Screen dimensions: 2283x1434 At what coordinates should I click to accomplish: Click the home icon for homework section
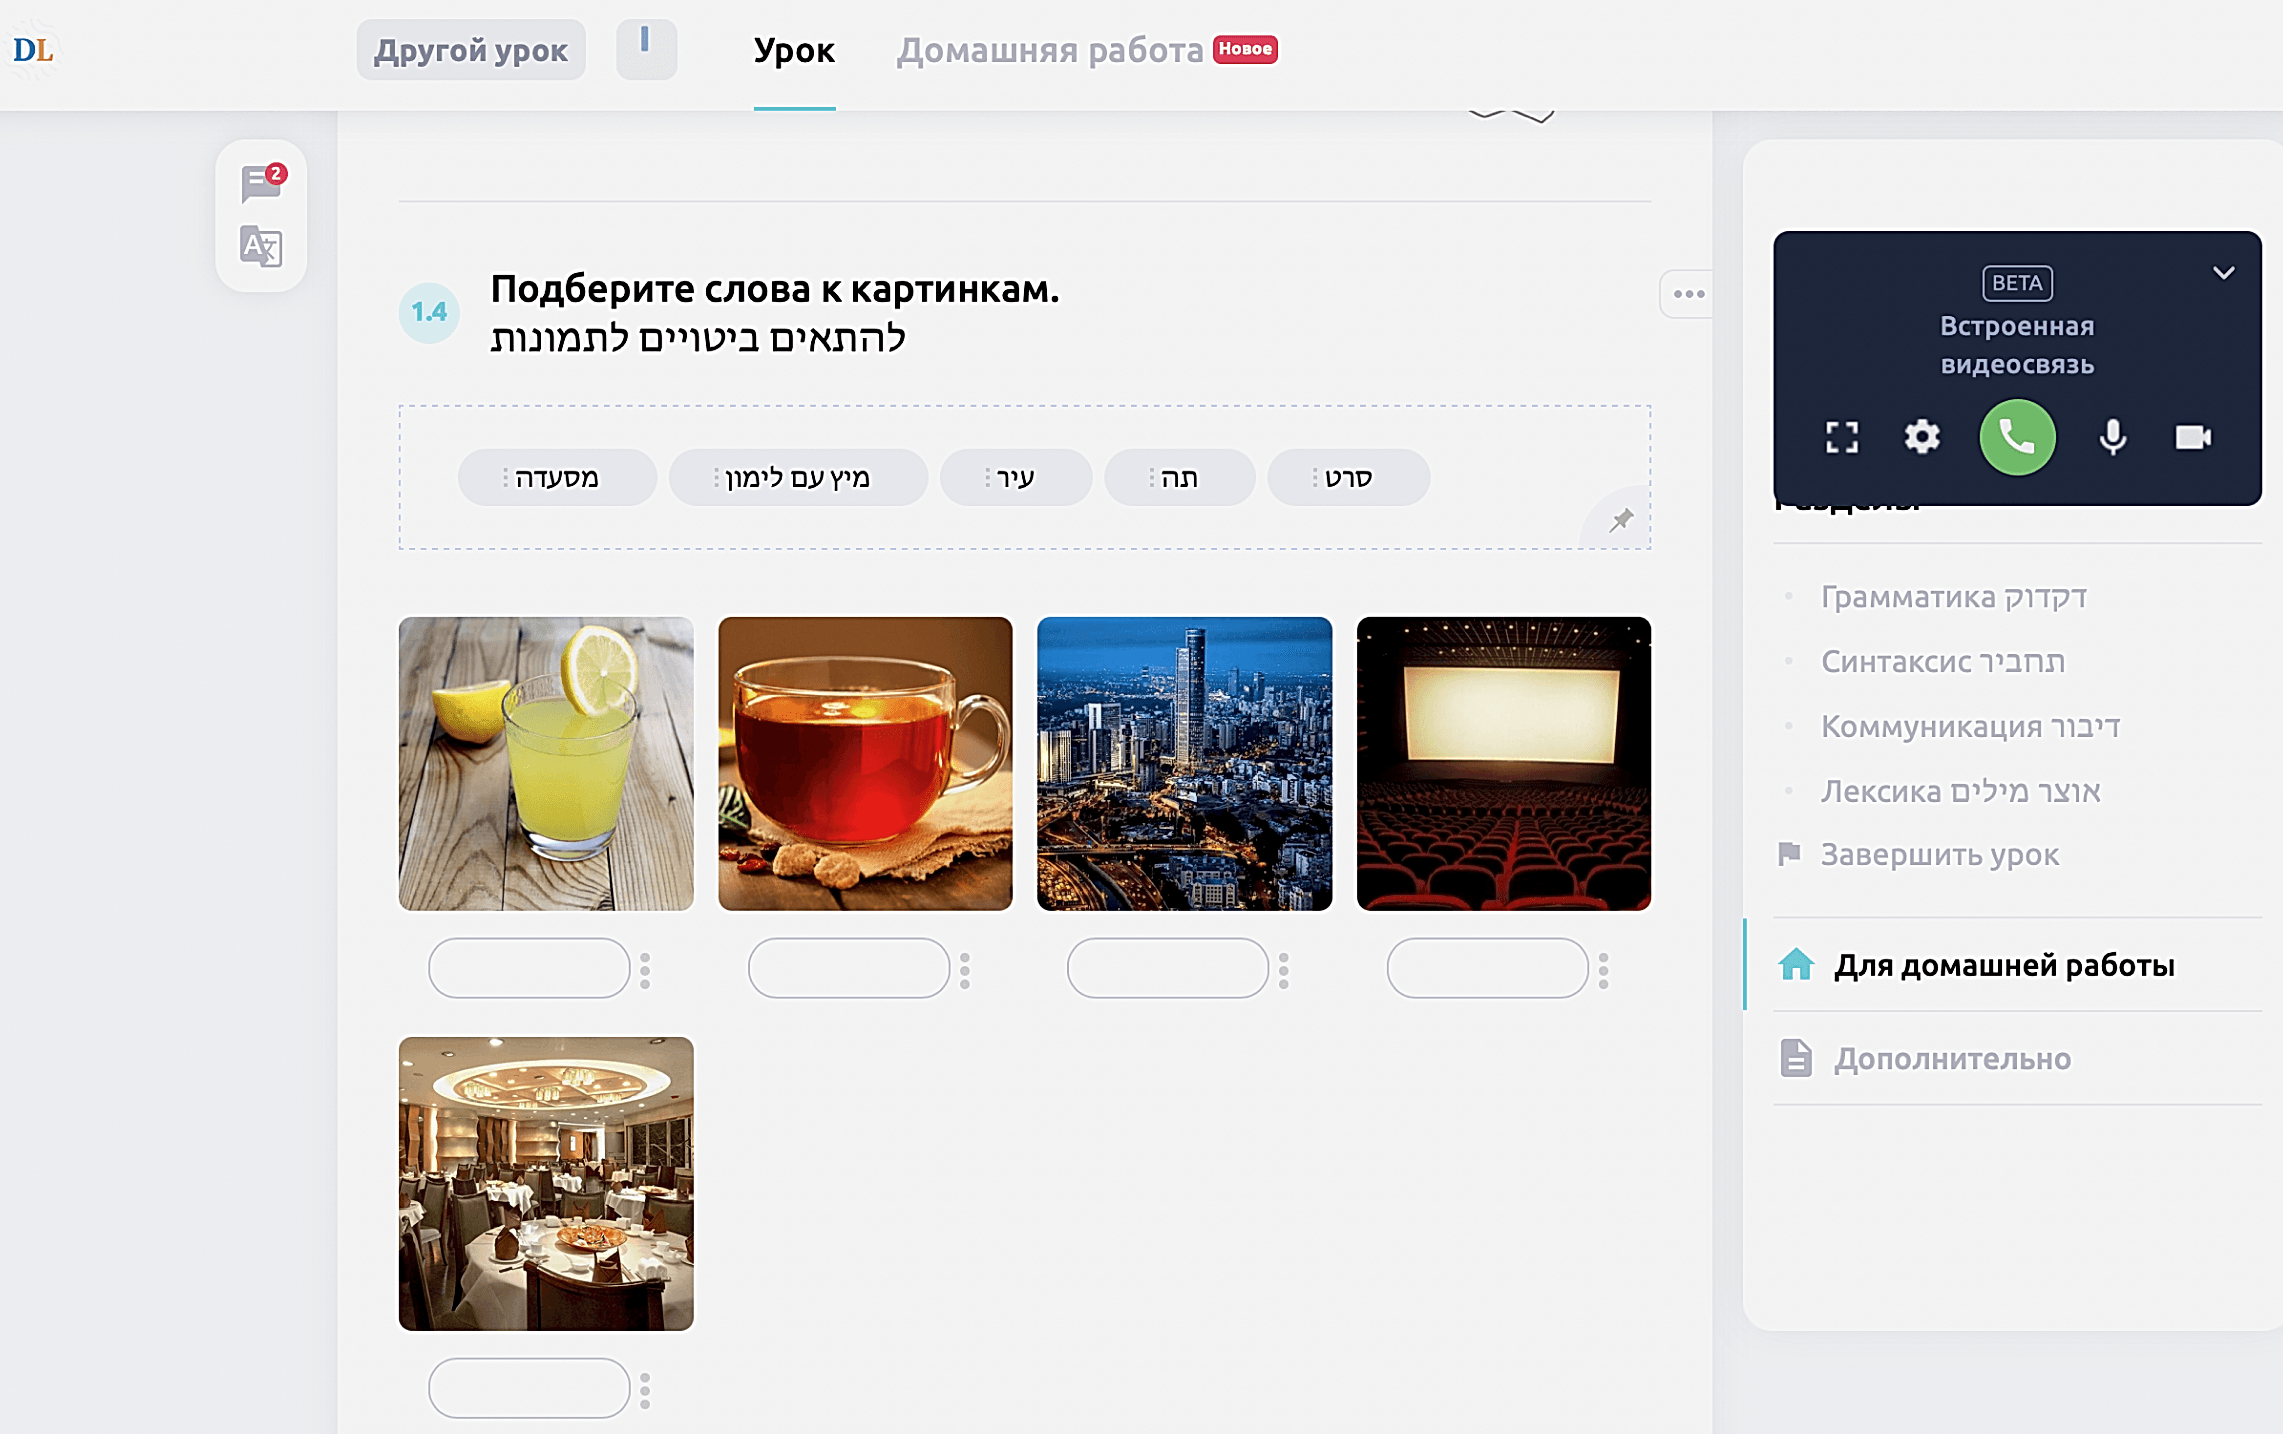pyautogui.click(x=1796, y=964)
